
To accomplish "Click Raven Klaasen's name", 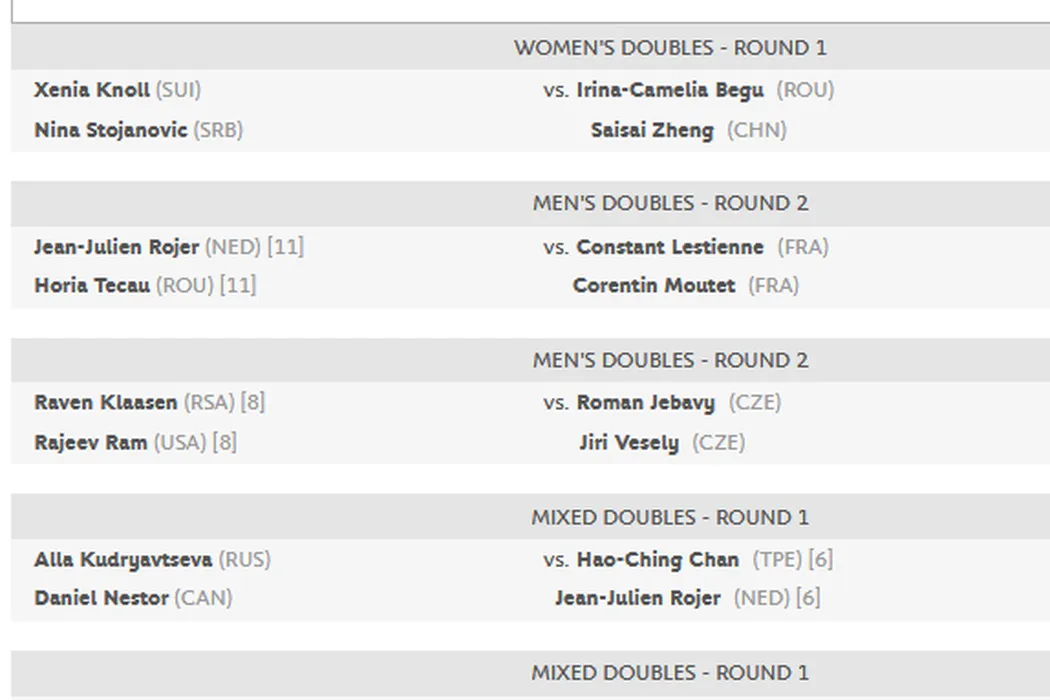I will coord(105,403).
